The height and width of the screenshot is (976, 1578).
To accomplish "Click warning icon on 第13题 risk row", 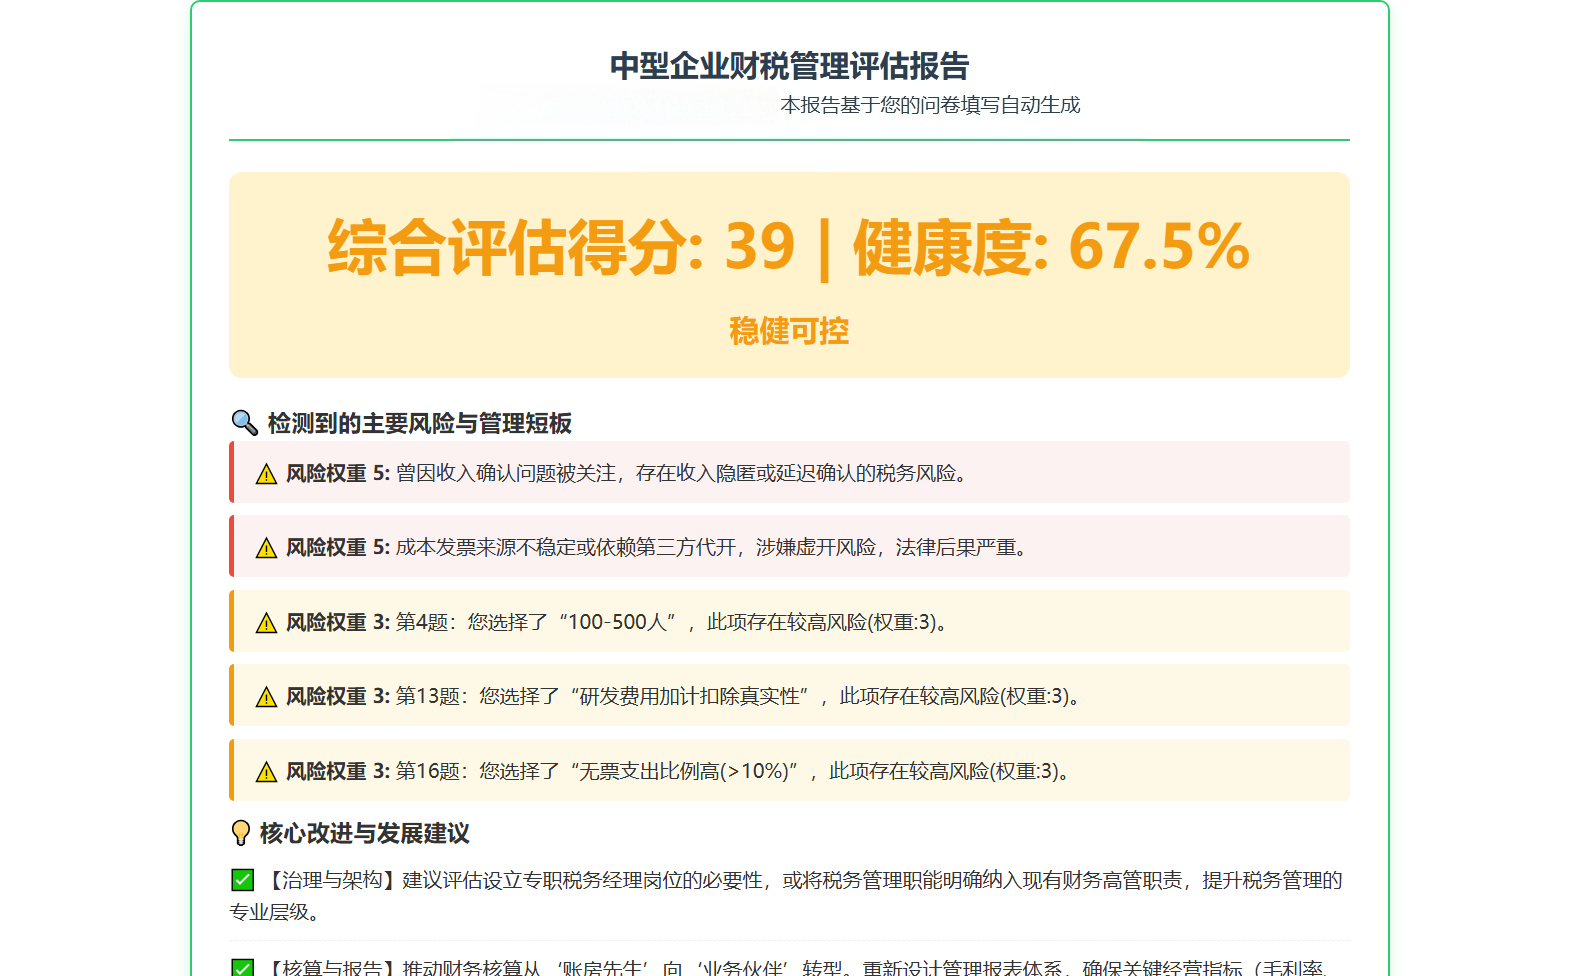I will (x=266, y=697).
